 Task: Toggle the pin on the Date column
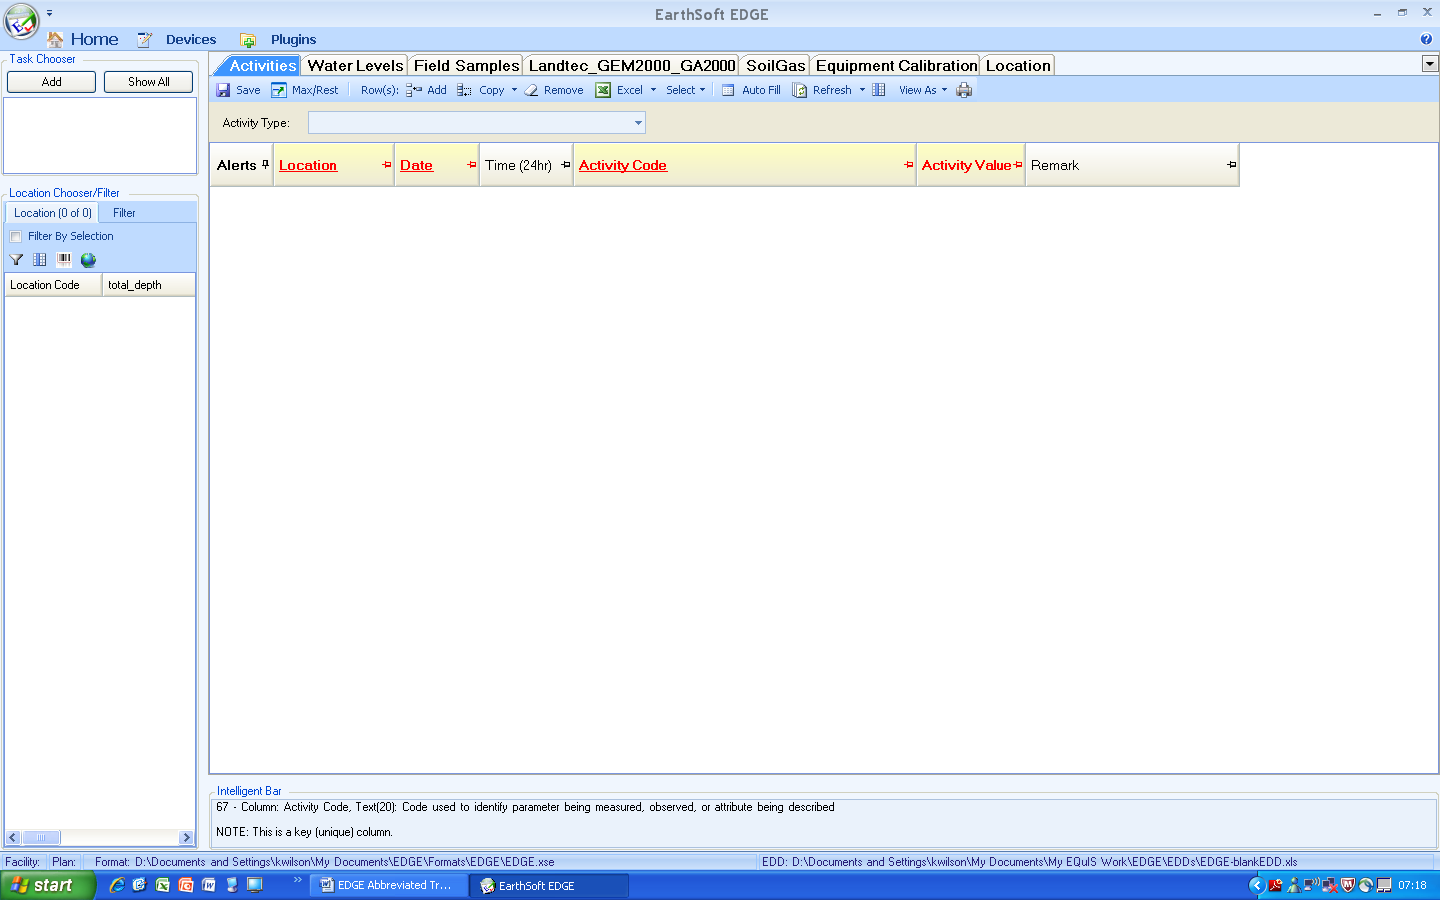tap(472, 164)
